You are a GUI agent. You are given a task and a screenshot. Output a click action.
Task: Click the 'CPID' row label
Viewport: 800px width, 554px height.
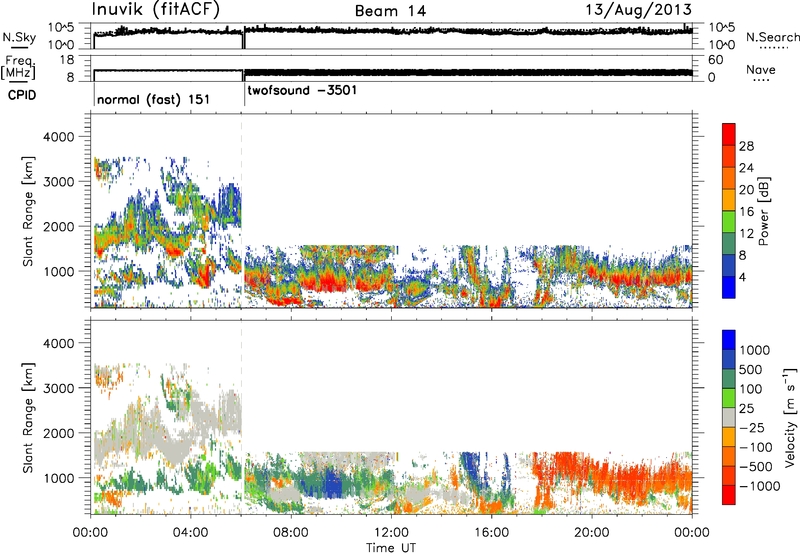[22, 95]
